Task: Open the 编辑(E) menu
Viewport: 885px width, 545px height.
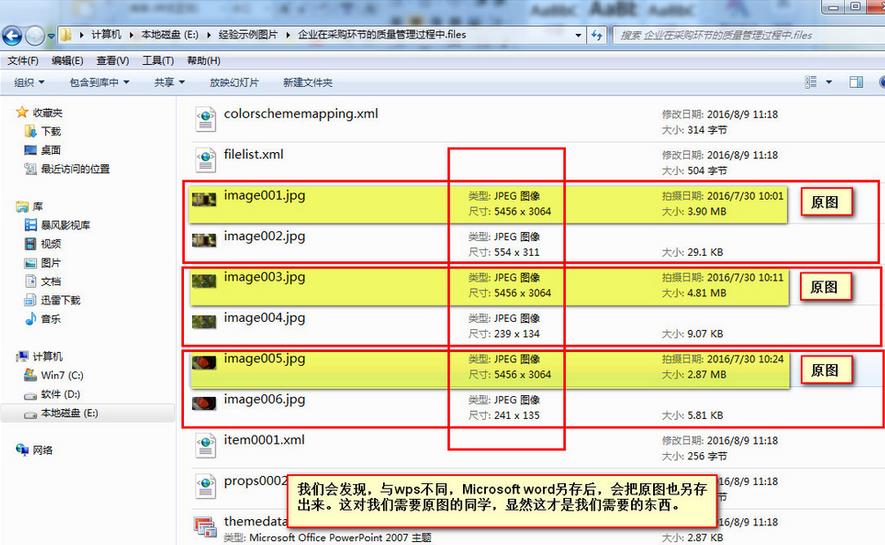Action: (x=67, y=60)
